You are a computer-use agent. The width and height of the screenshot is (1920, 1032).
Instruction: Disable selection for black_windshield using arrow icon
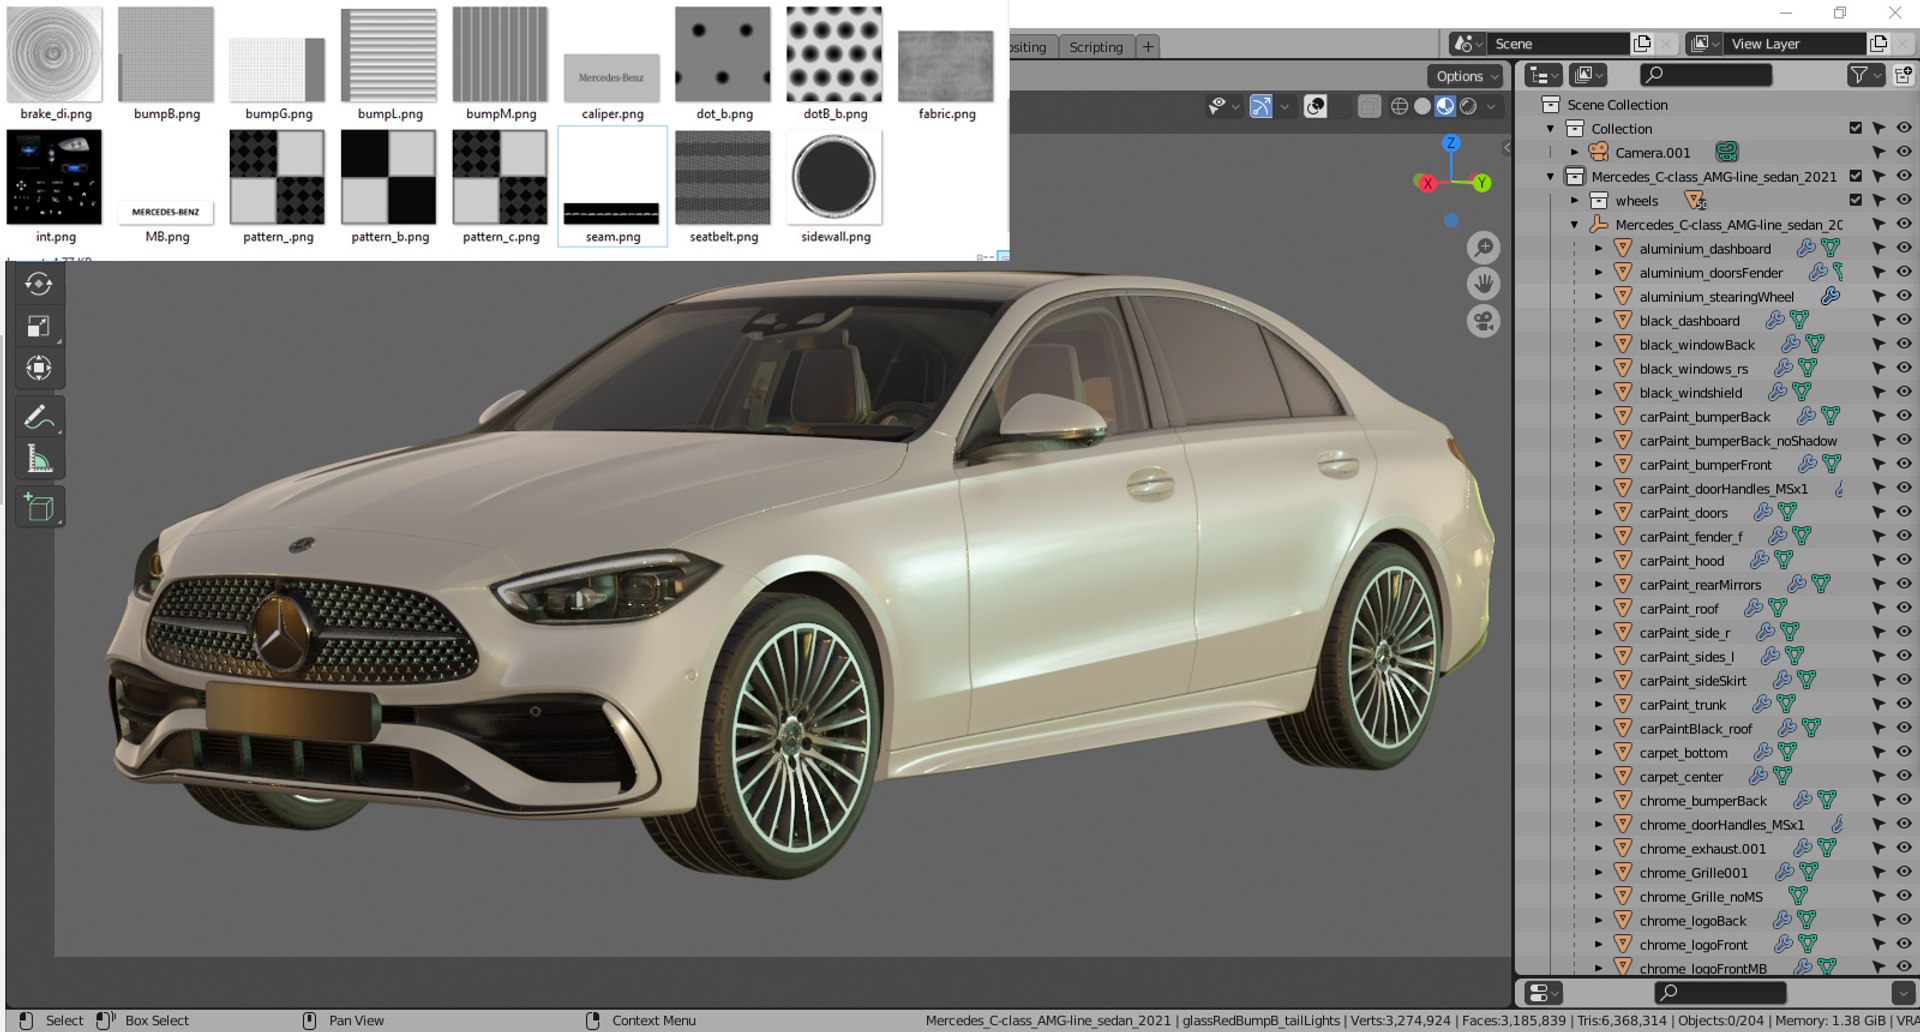(1879, 392)
